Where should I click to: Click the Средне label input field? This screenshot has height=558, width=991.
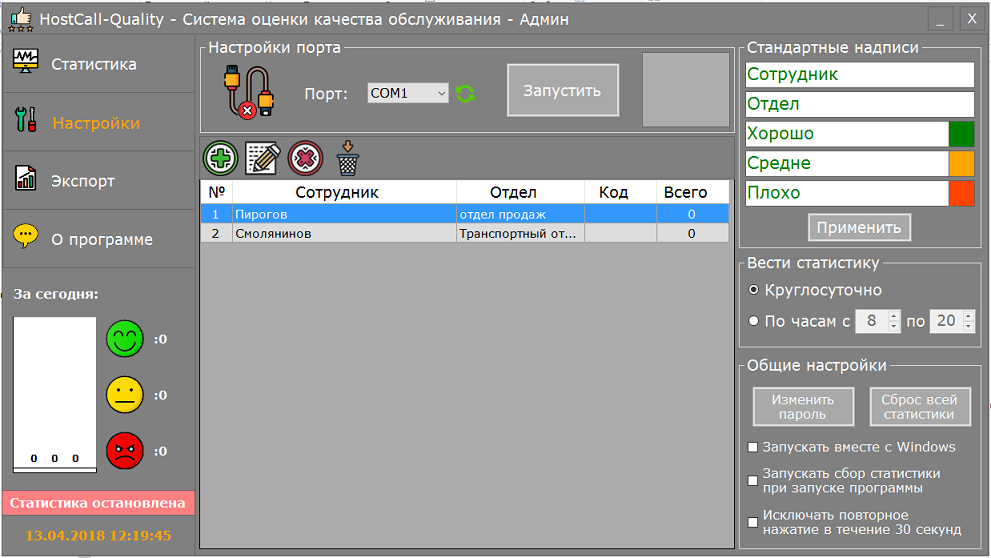847,164
